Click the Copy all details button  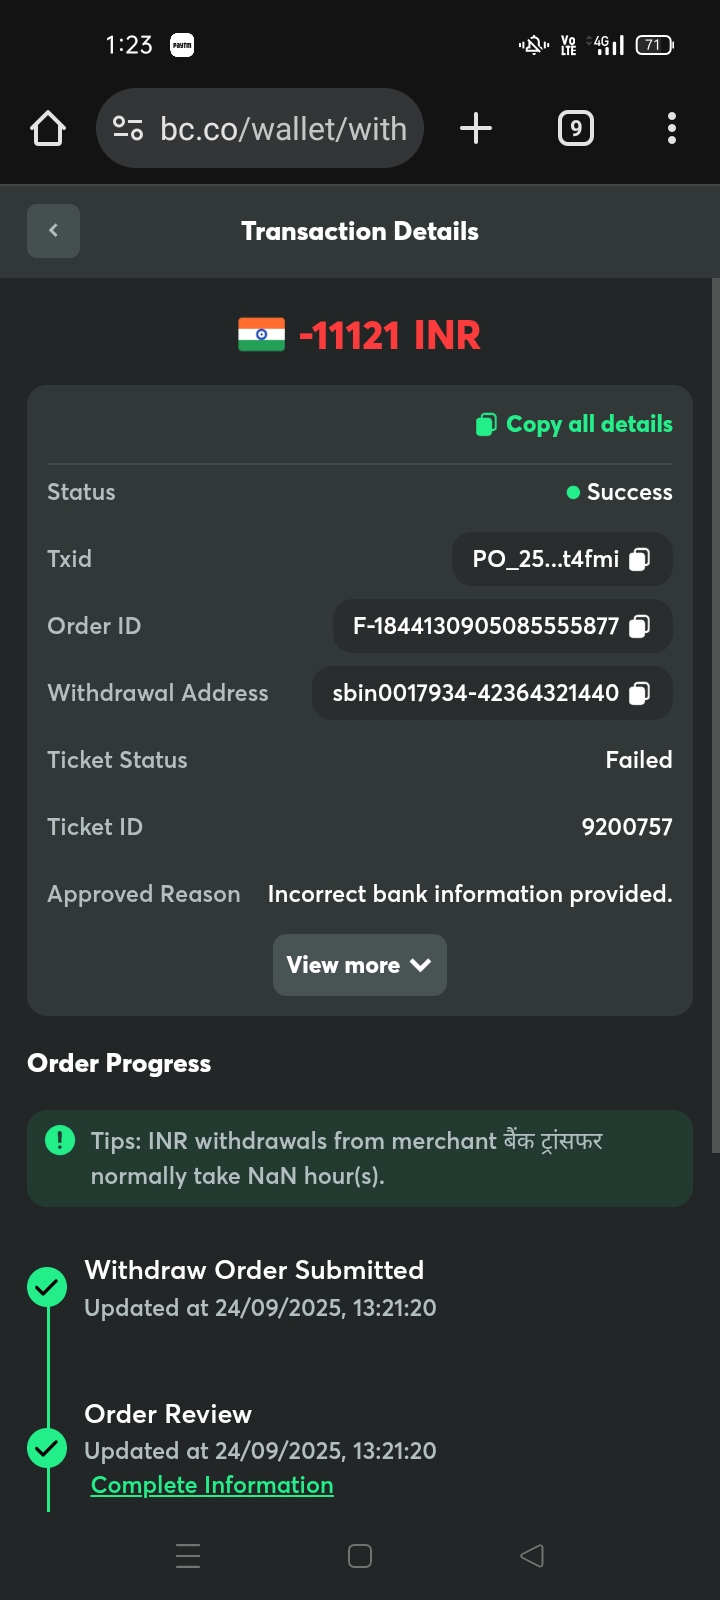574,424
